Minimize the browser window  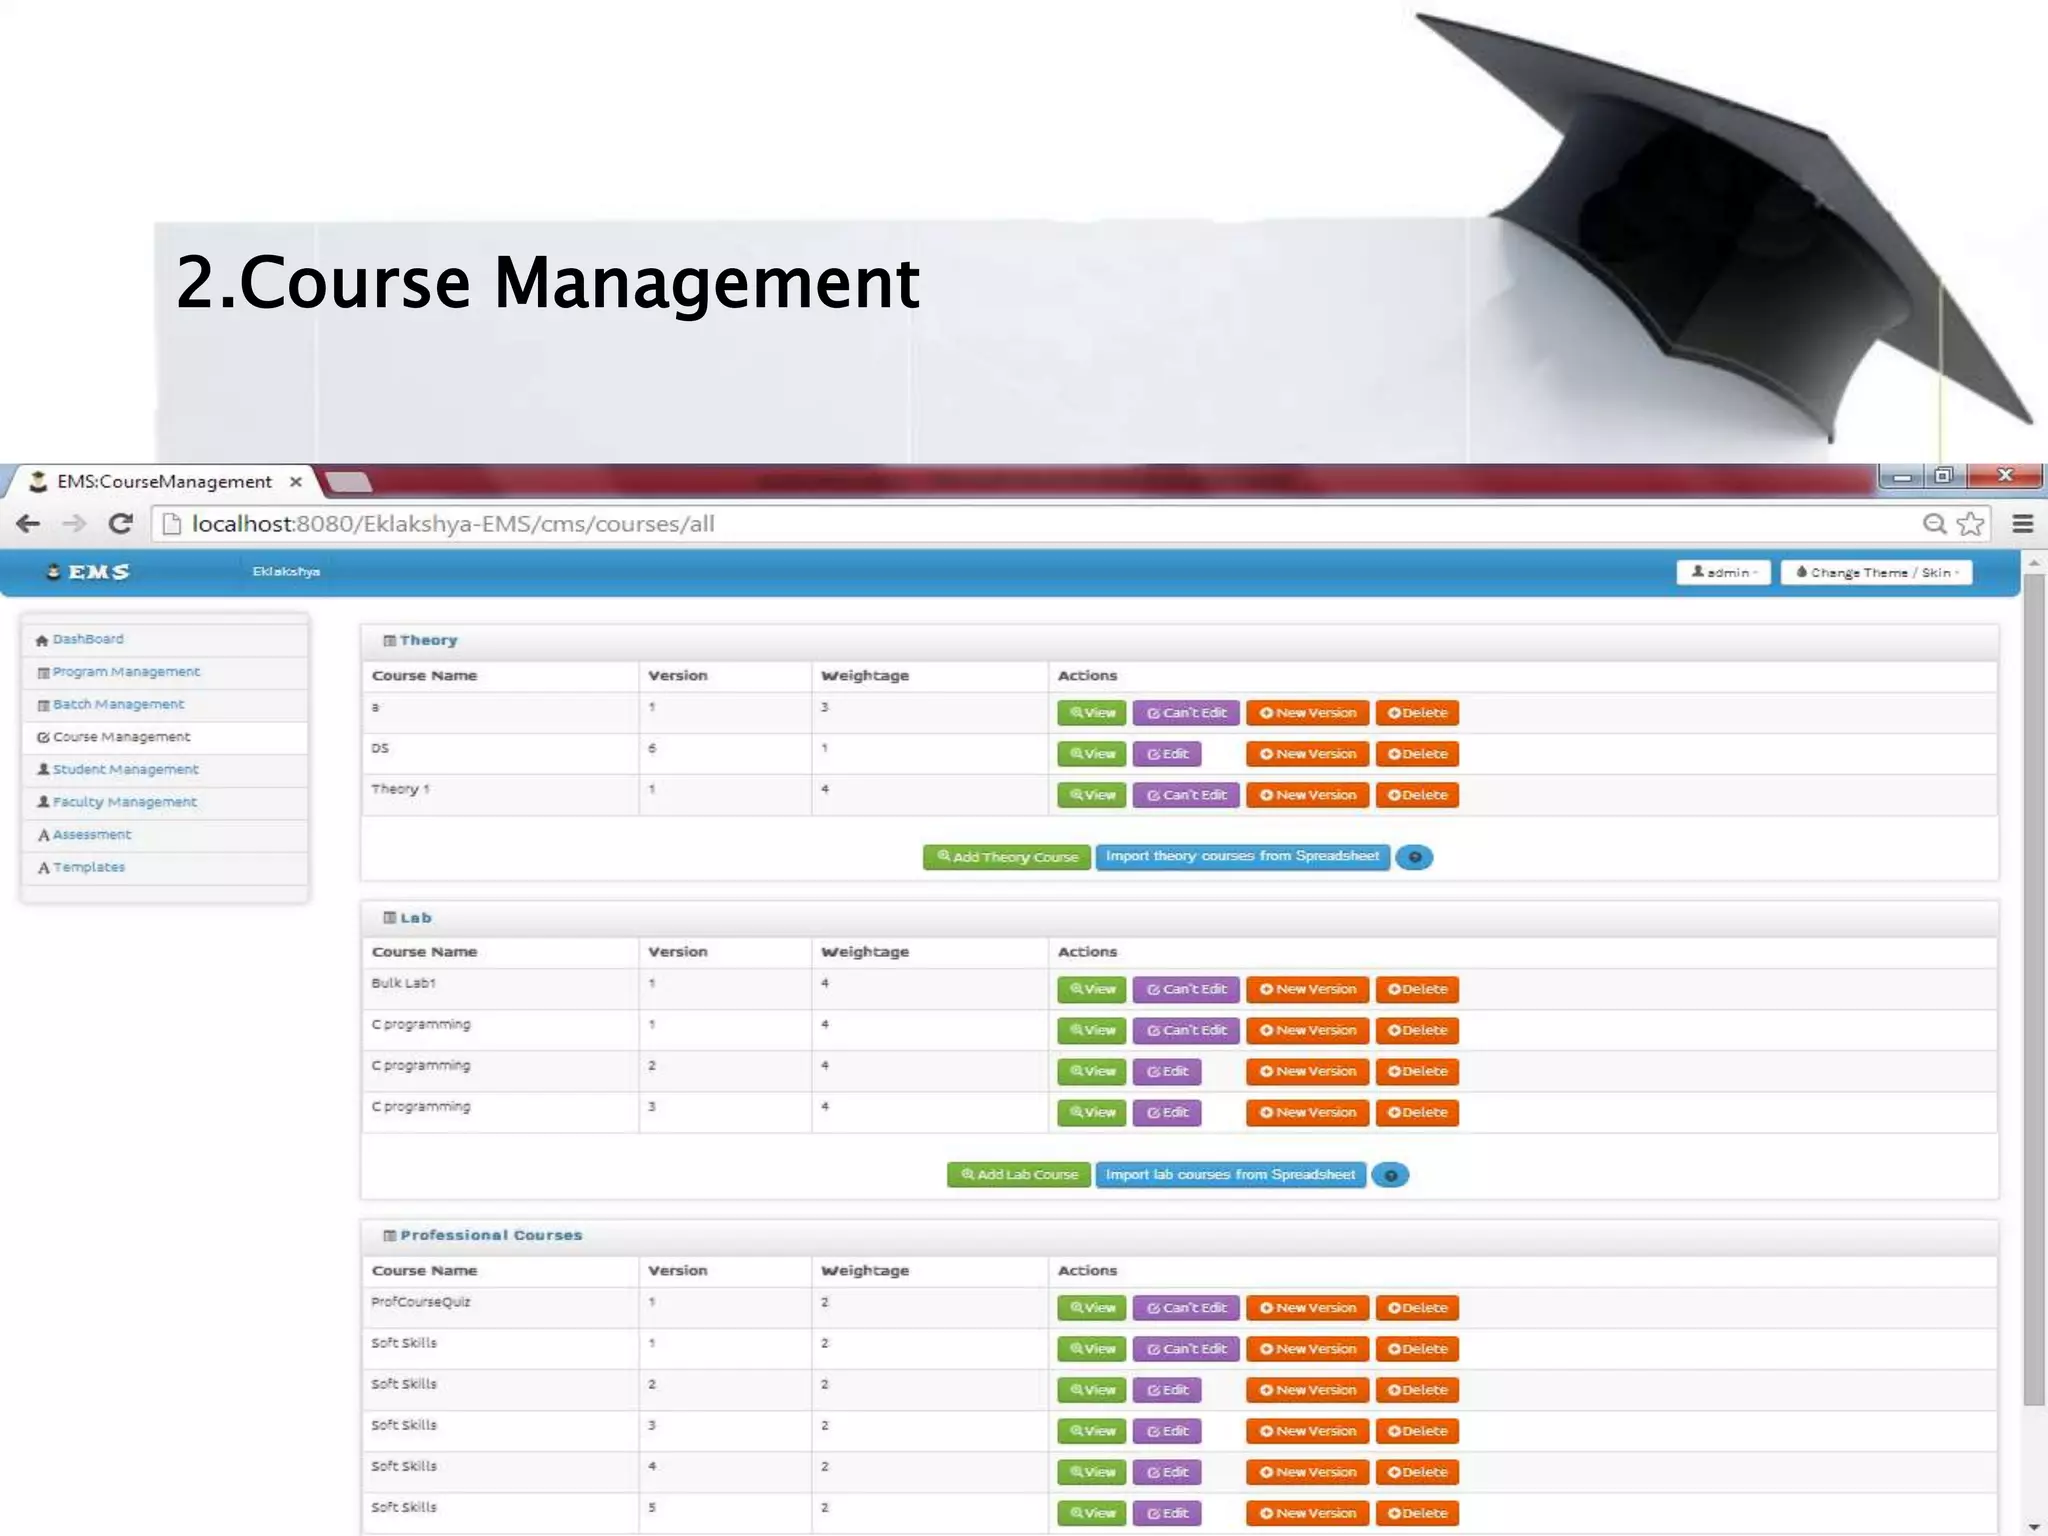tap(1902, 476)
